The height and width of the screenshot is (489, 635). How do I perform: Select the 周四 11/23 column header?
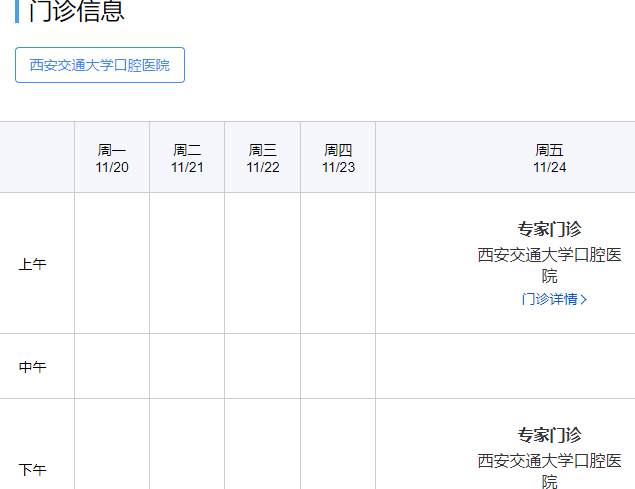[x=338, y=158]
